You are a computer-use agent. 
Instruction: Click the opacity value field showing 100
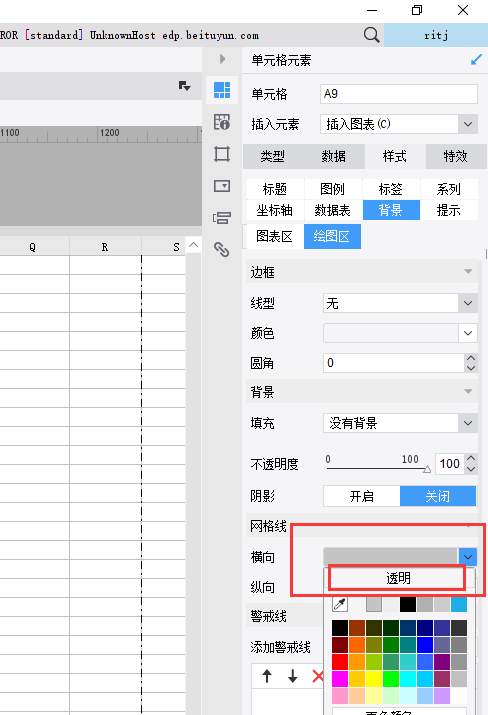point(450,464)
